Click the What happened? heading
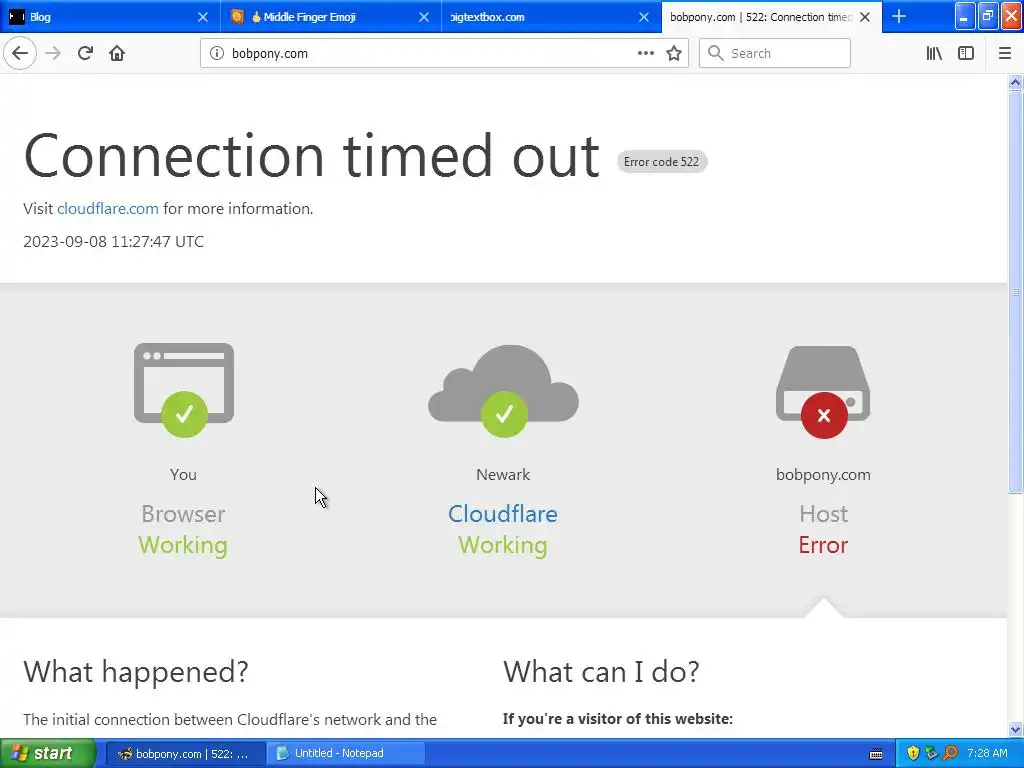Viewport: 1024px width, 768px height. pyautogui.click(x=136, y=671)
